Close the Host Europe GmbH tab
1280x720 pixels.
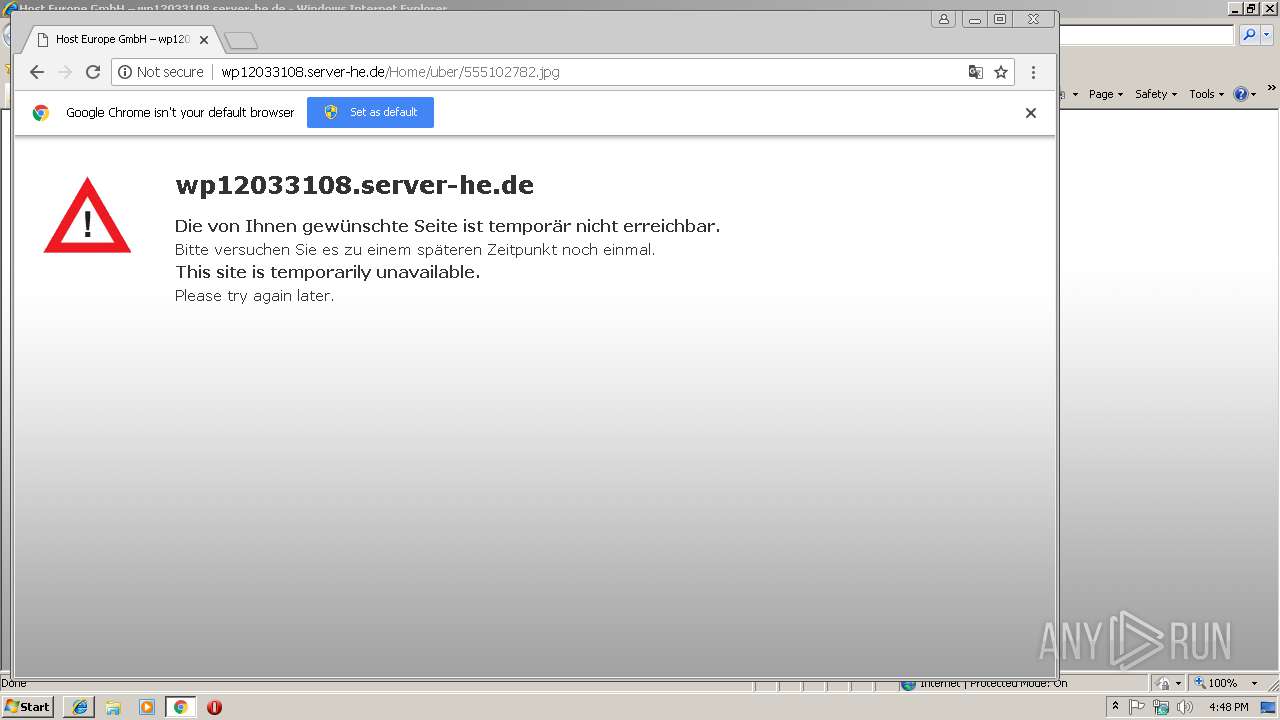click(204, 40)
